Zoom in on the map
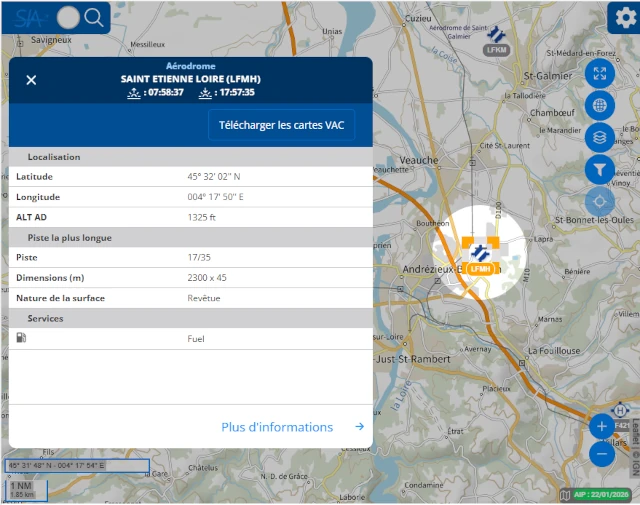Screen dimensions: 640x505 pos(602,426)
